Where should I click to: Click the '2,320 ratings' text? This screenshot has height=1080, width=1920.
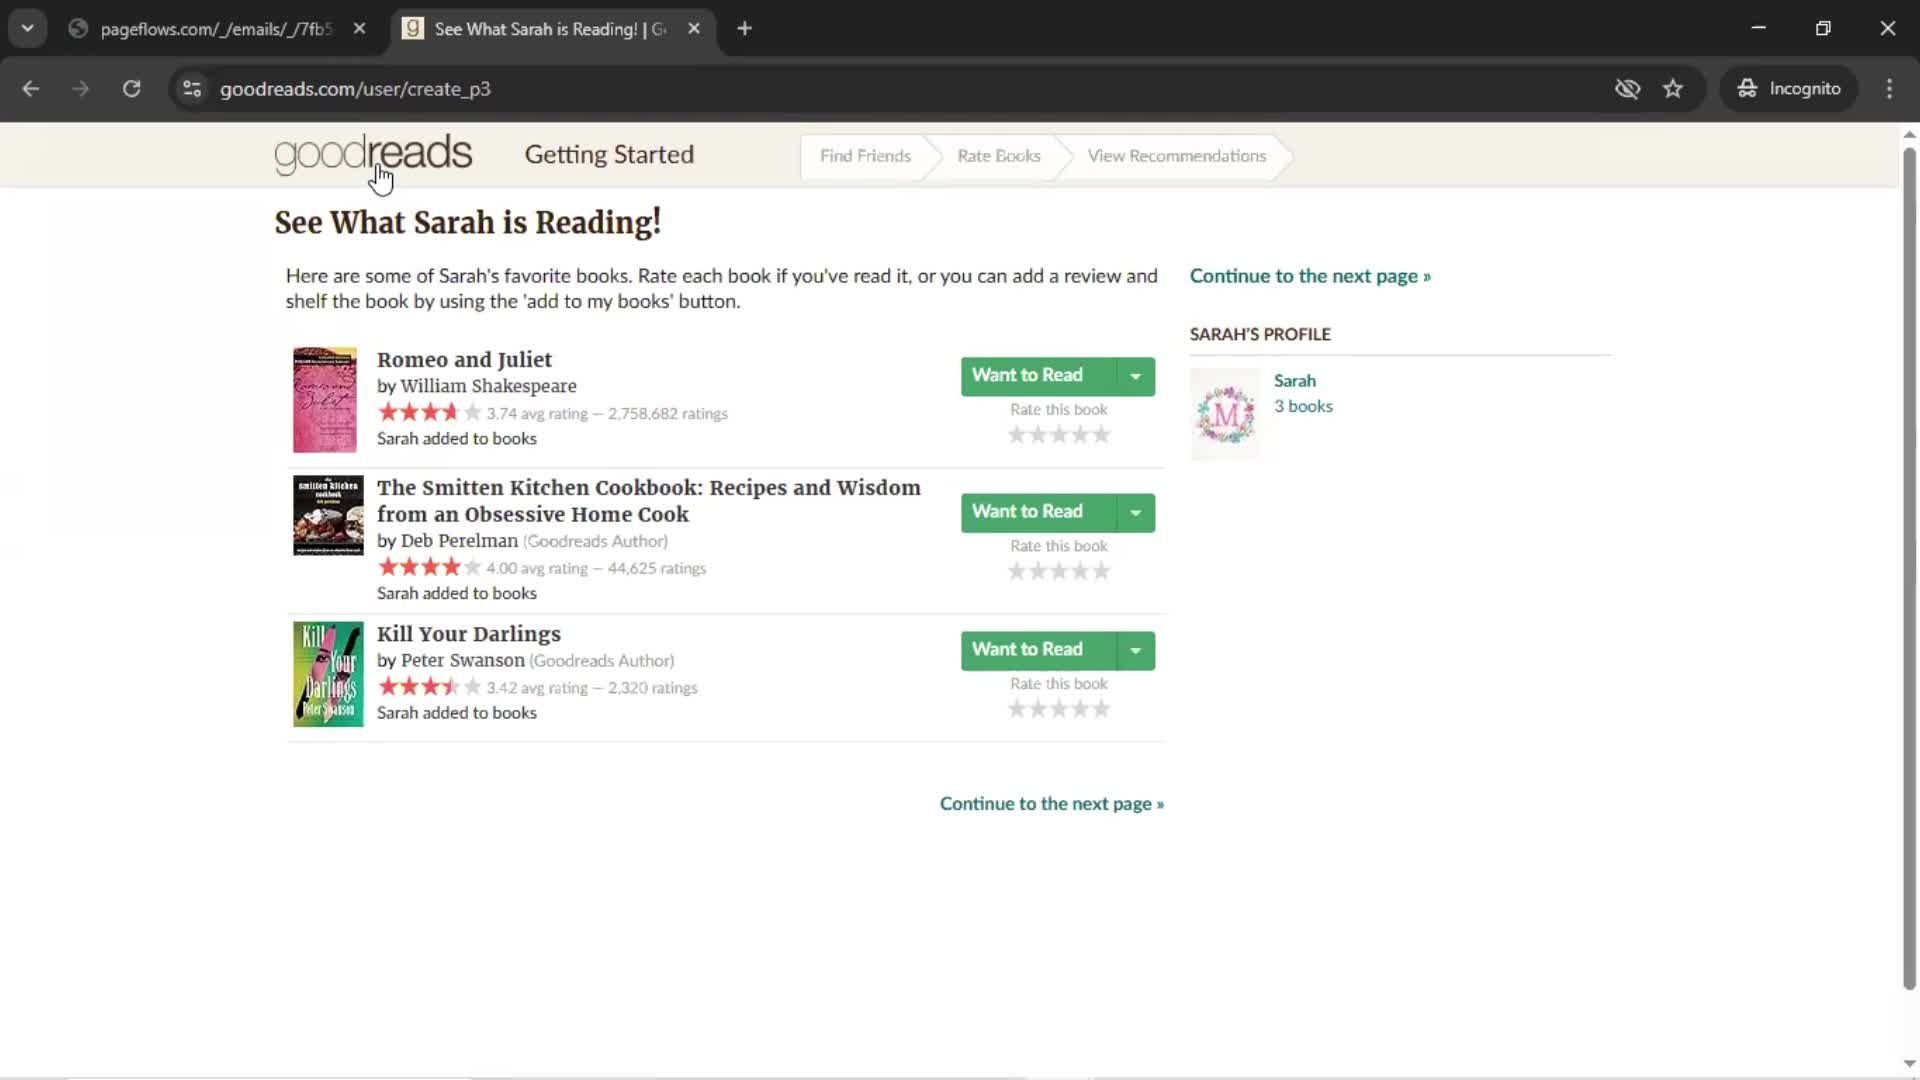click(x=653, y=688)
